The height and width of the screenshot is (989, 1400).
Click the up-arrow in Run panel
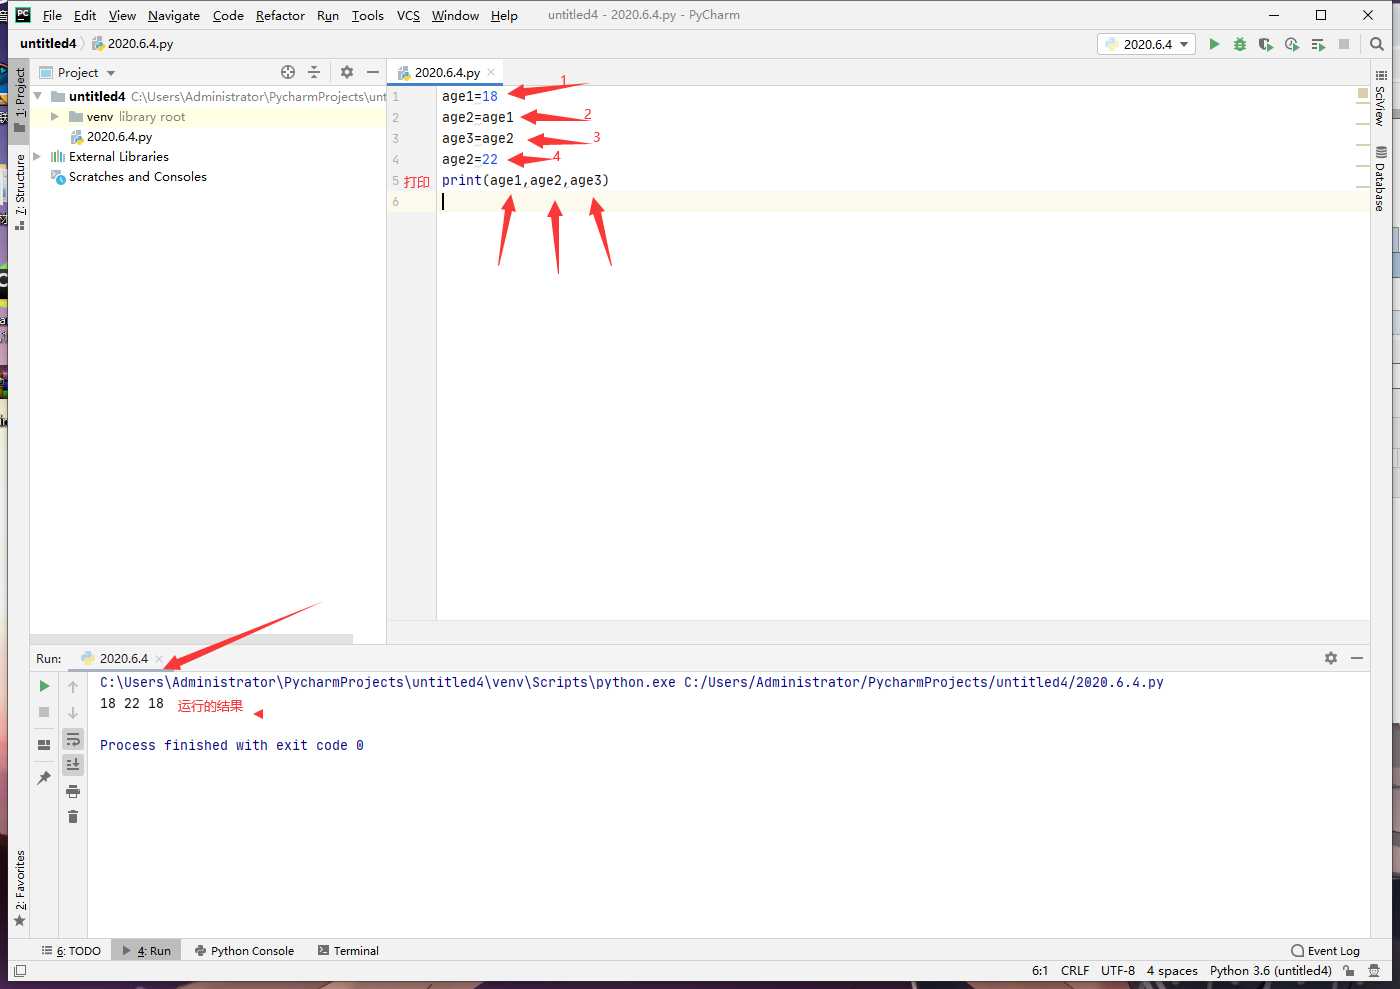pos(73,686)
